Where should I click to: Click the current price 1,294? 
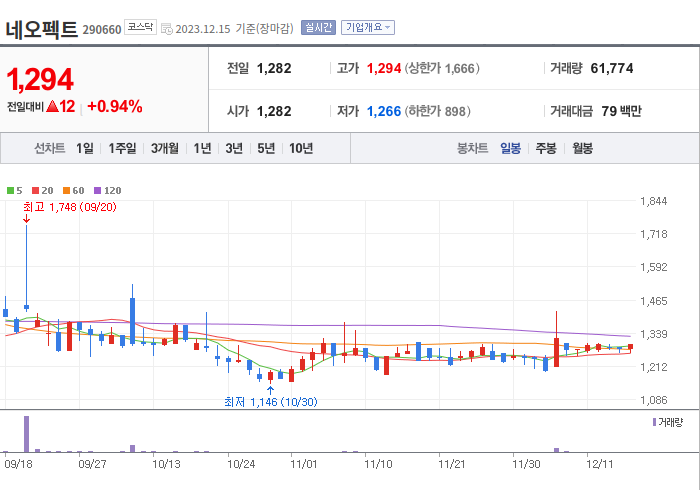[40, 79]
